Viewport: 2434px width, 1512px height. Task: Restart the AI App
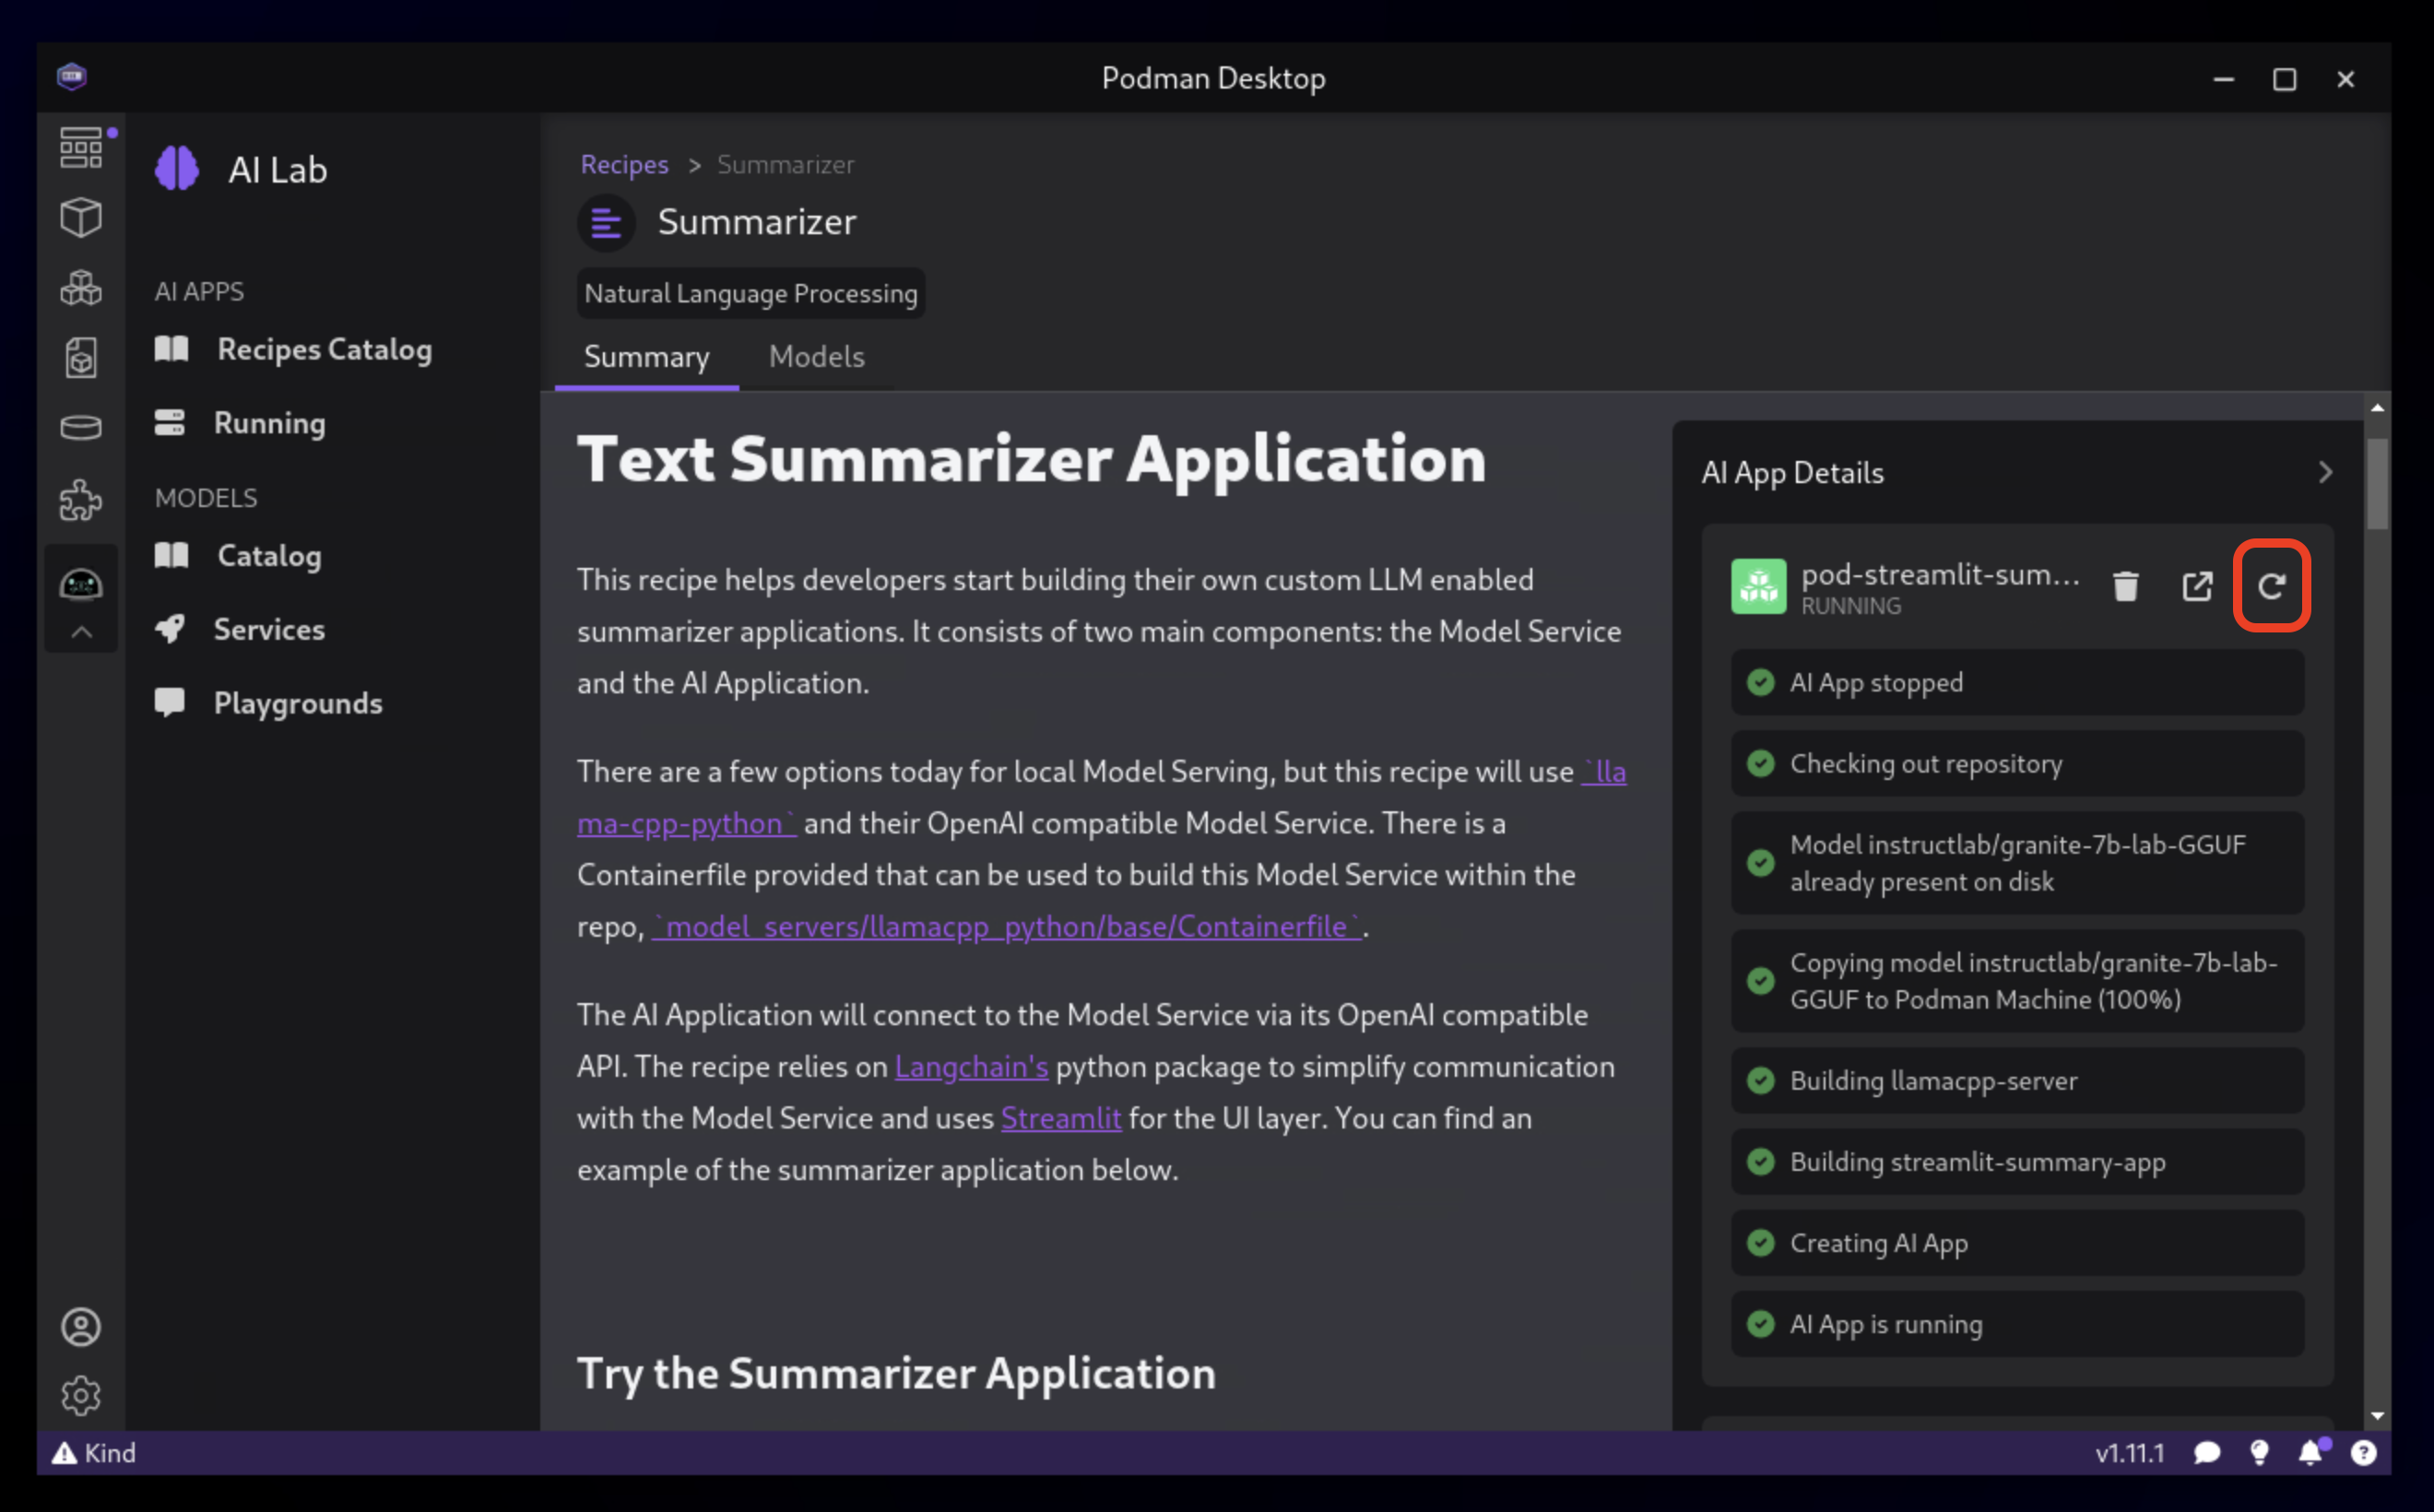2271,586
